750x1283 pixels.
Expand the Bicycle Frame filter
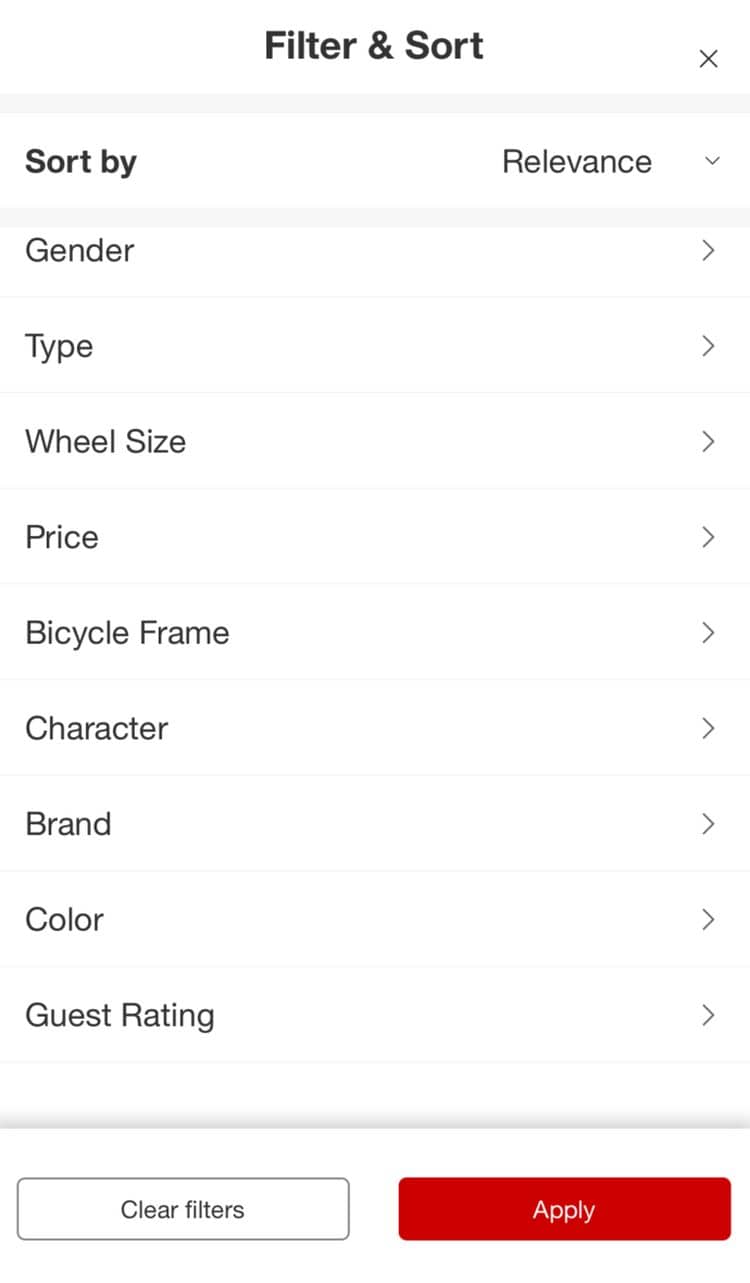click(127, 633)
